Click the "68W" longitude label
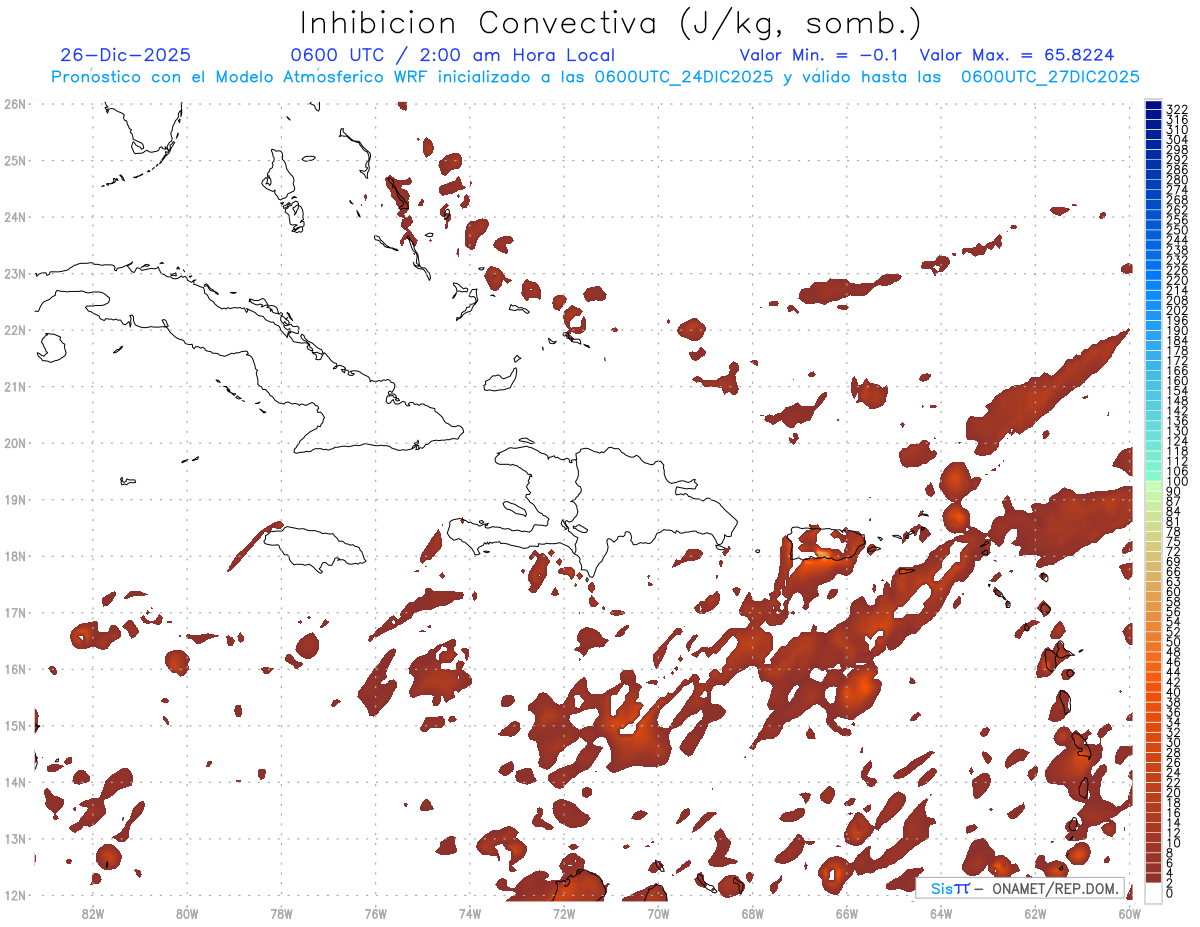Screen dimensions: 1200x927 point(752,912)
